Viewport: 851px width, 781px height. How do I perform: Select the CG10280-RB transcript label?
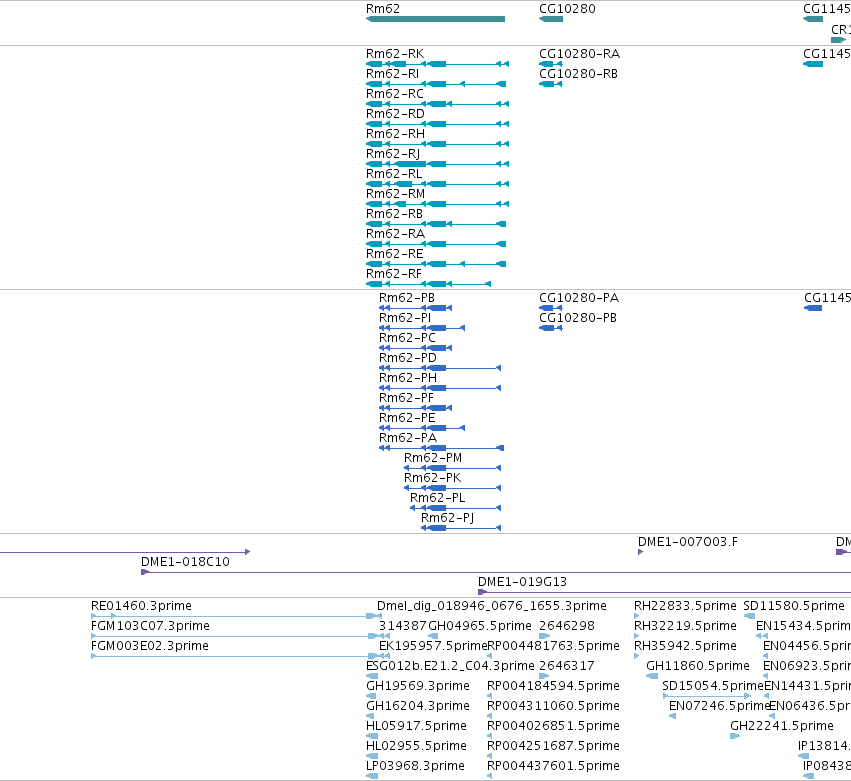(578, 74)
